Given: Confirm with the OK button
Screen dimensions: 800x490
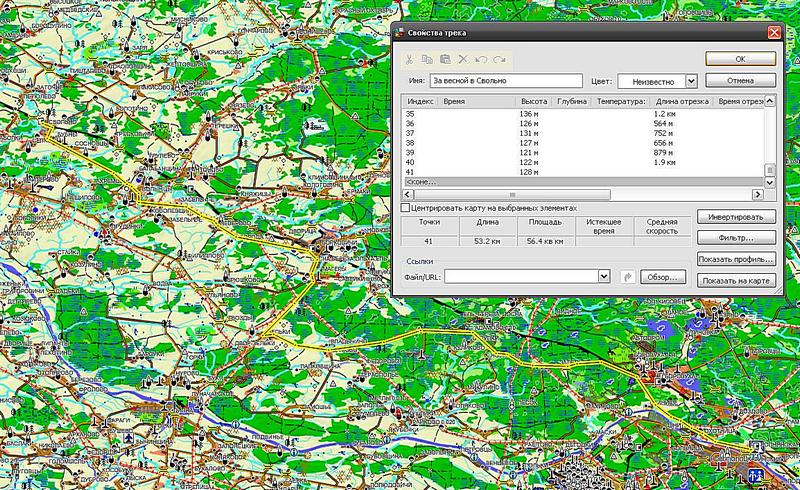Looking at the screenshot, I should (740, 59).
